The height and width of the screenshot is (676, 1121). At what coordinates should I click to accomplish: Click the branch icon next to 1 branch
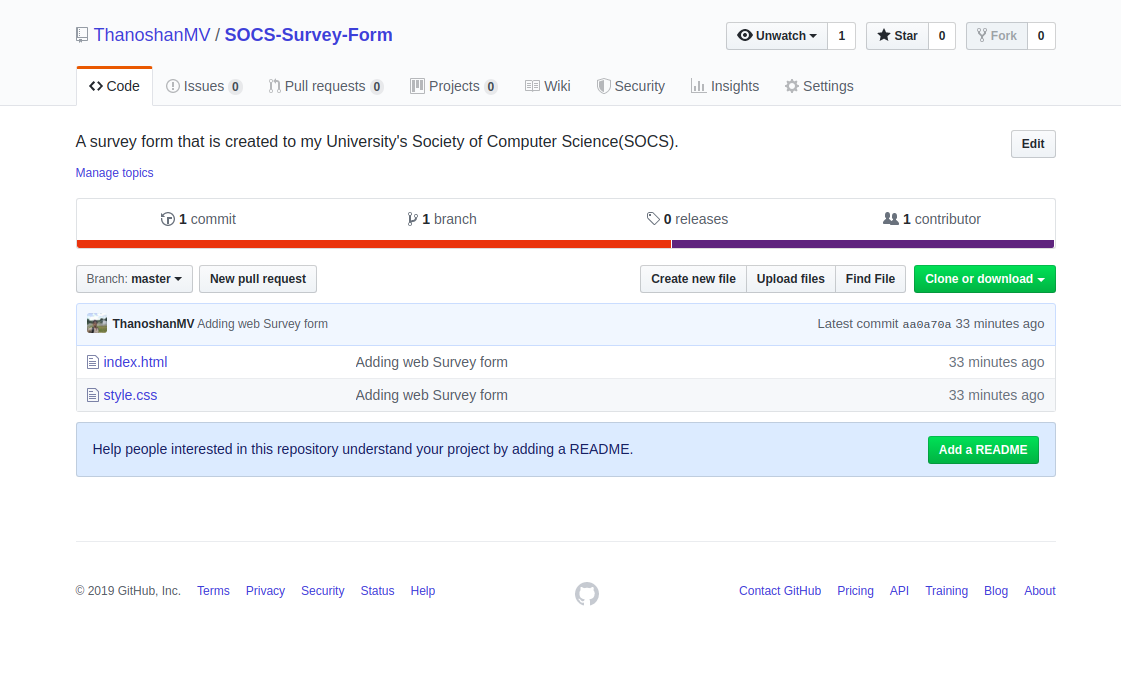412,219
